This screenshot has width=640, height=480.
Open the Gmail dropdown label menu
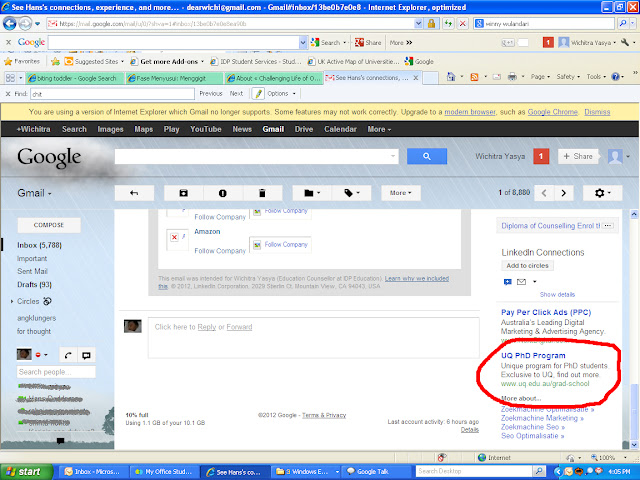point(34,193)
